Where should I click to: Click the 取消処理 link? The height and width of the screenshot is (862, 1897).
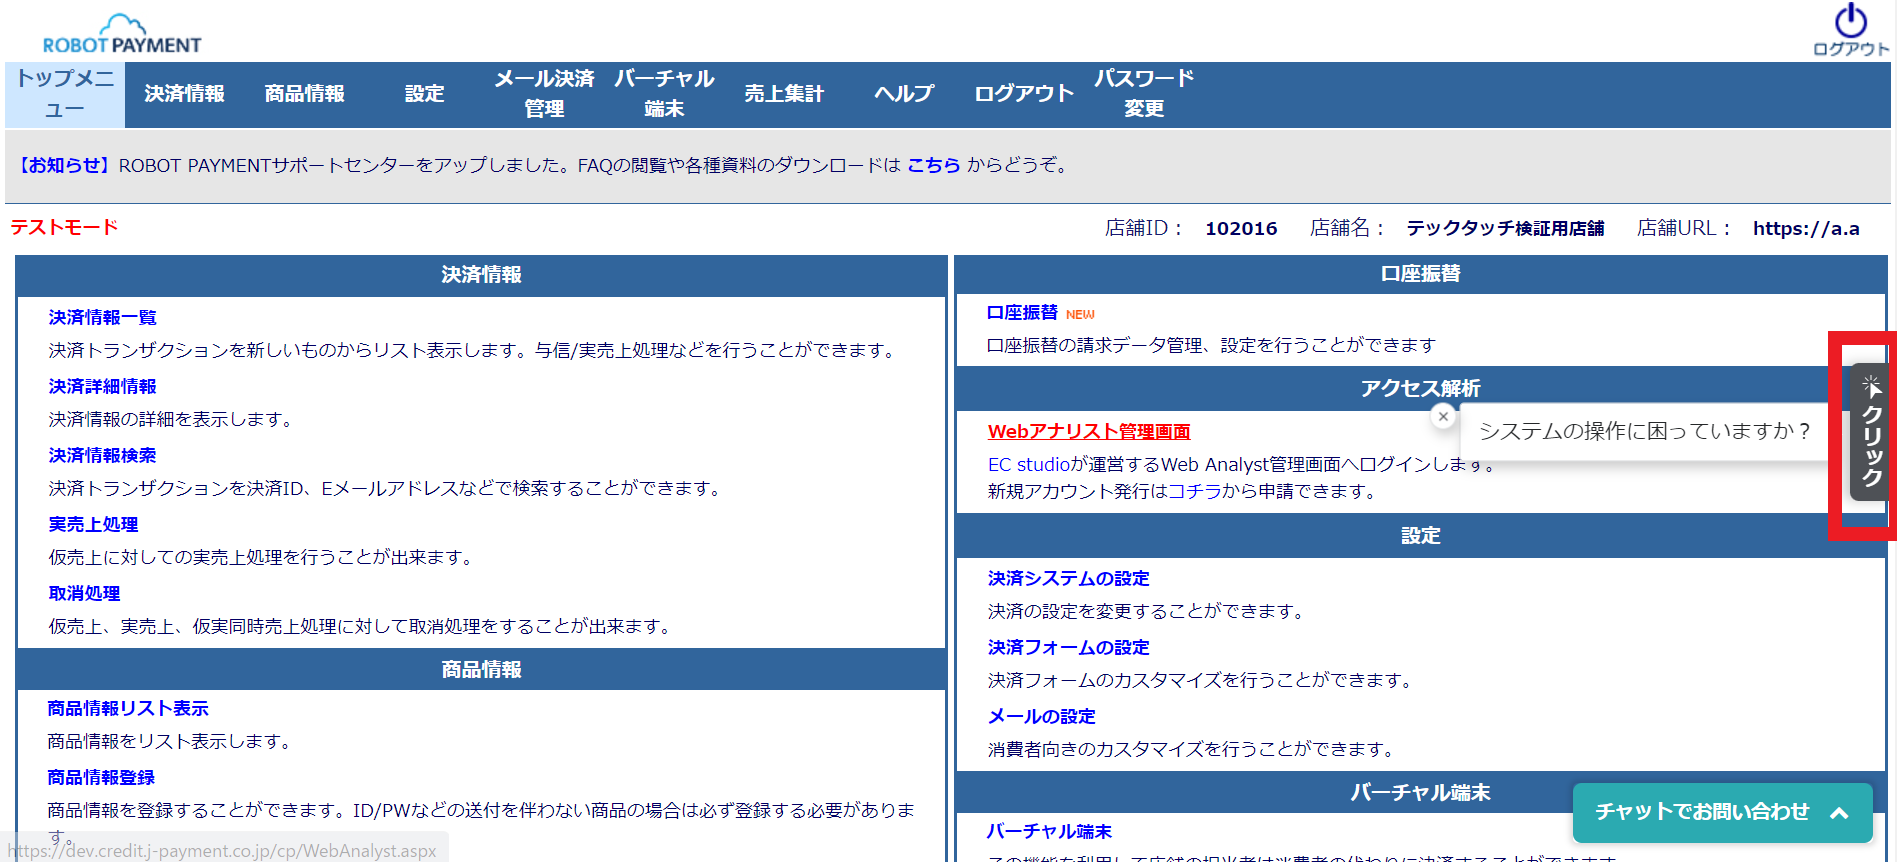point(84,593)
